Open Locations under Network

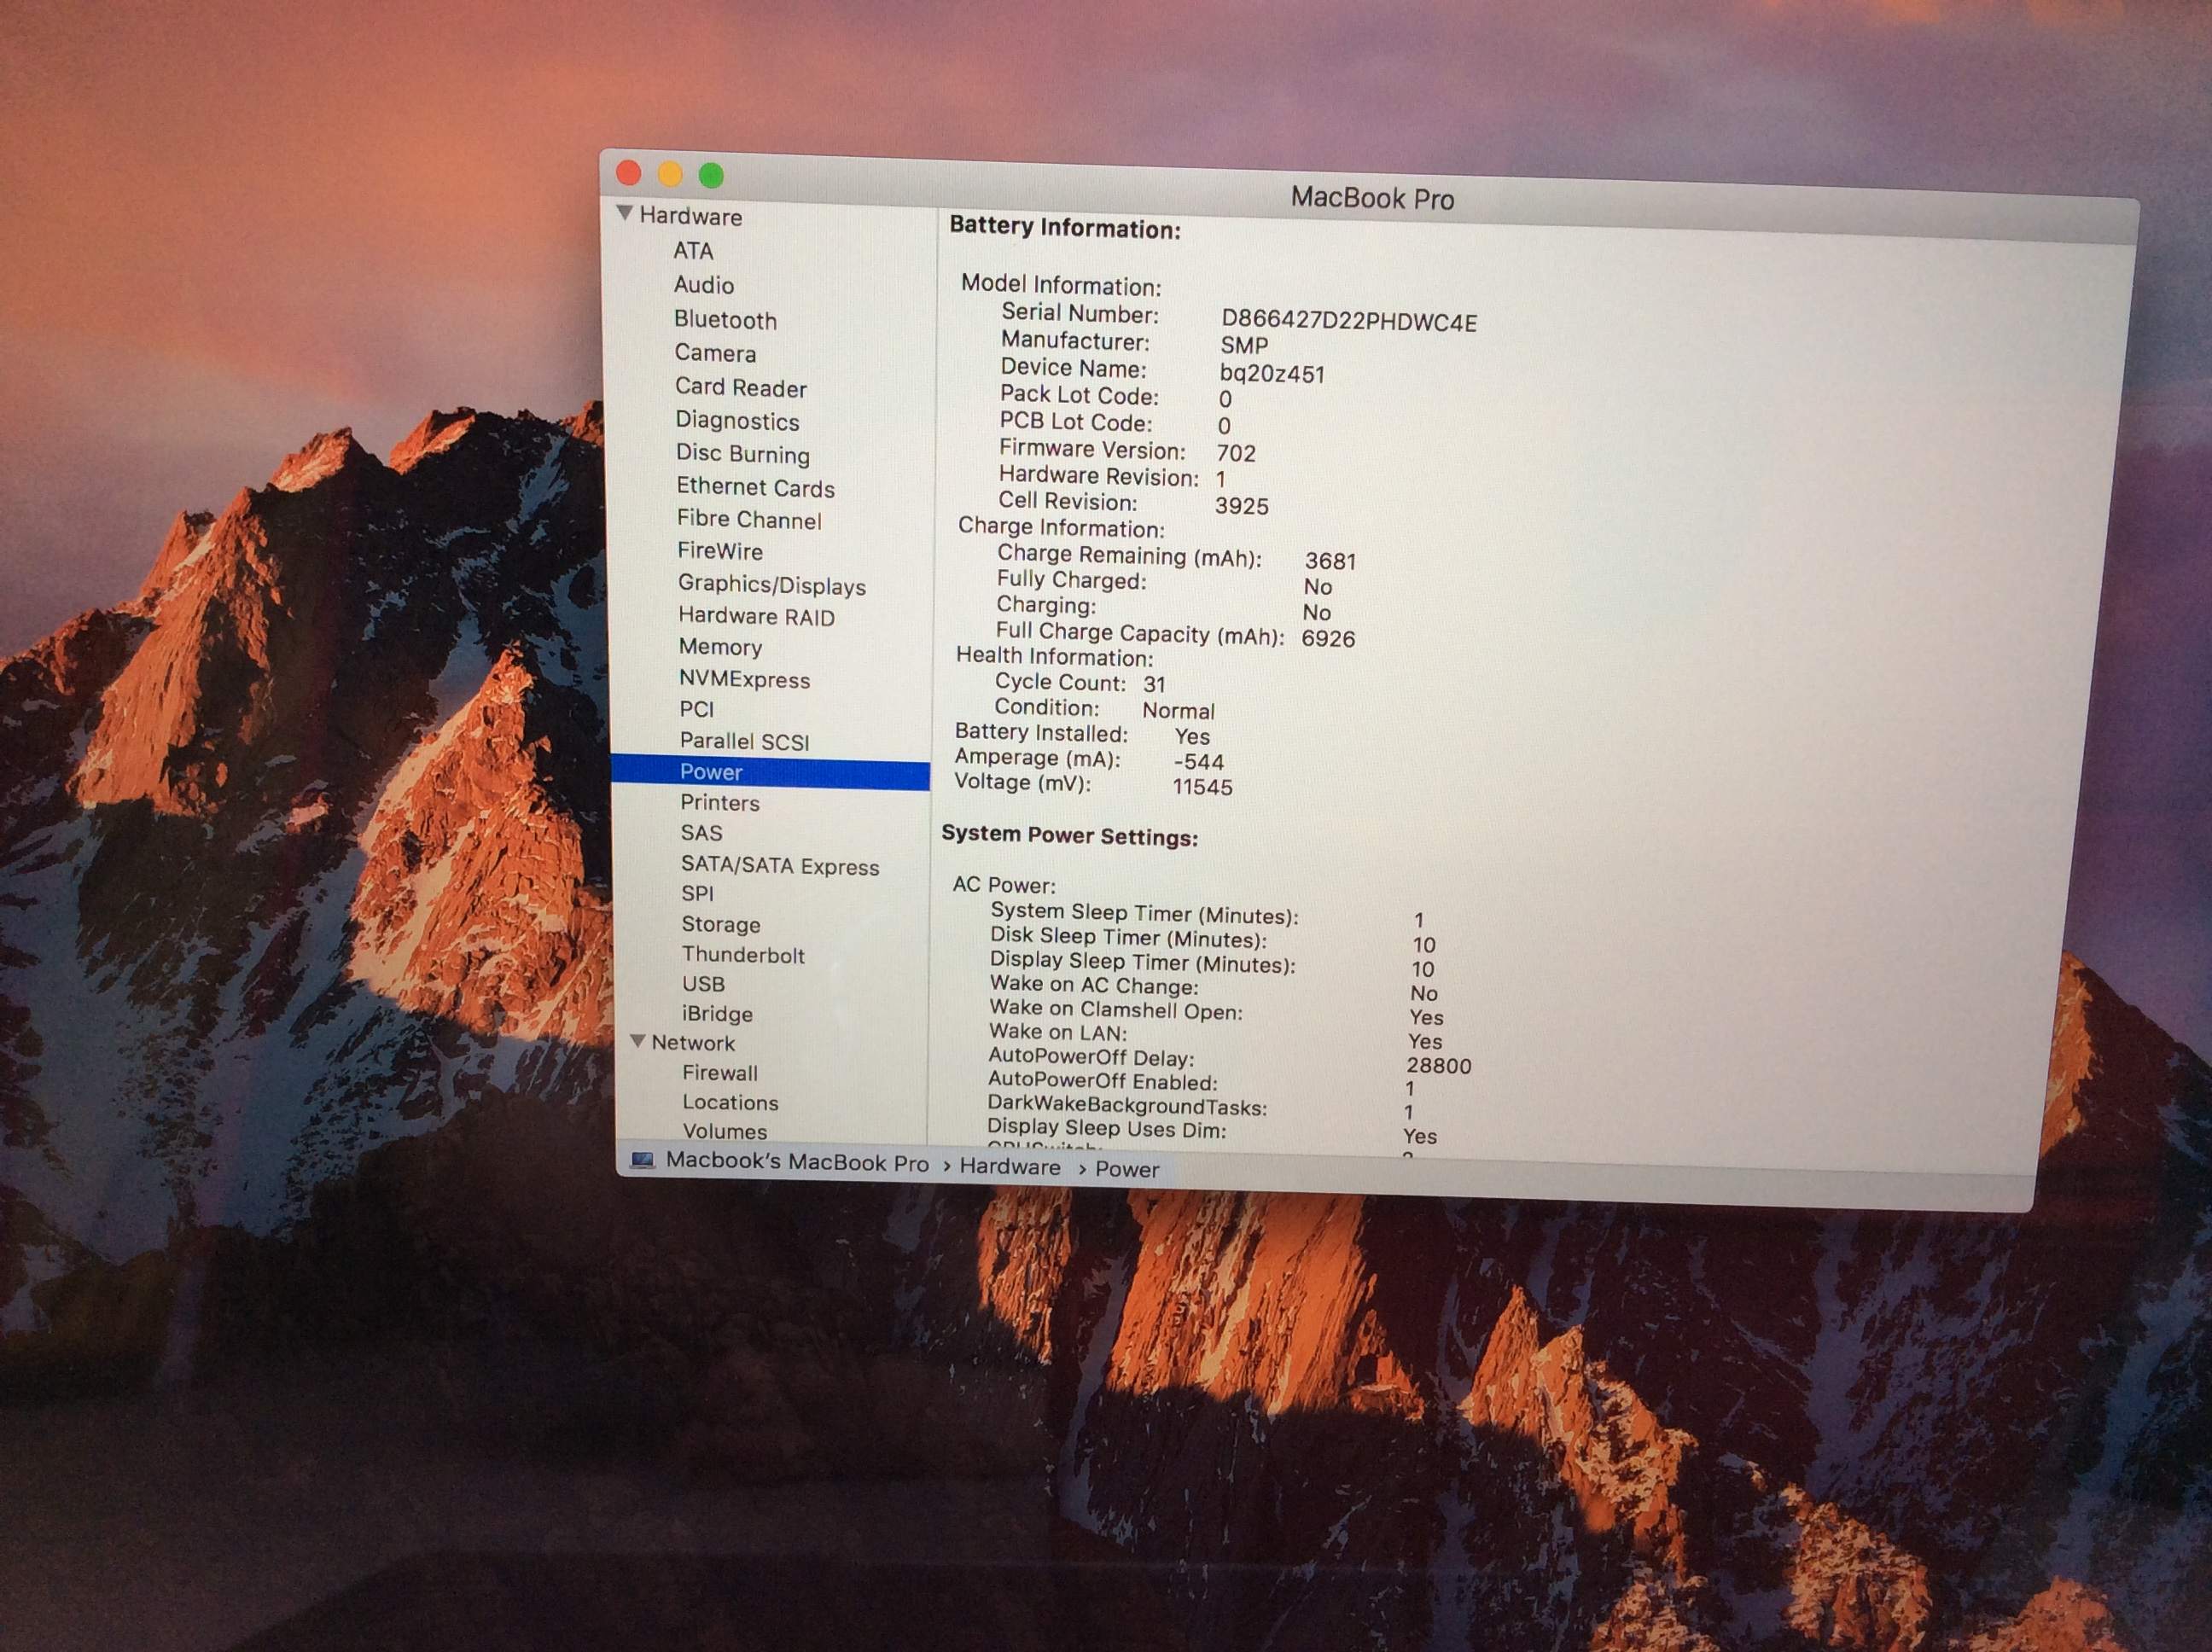[x=731, y=1102]
